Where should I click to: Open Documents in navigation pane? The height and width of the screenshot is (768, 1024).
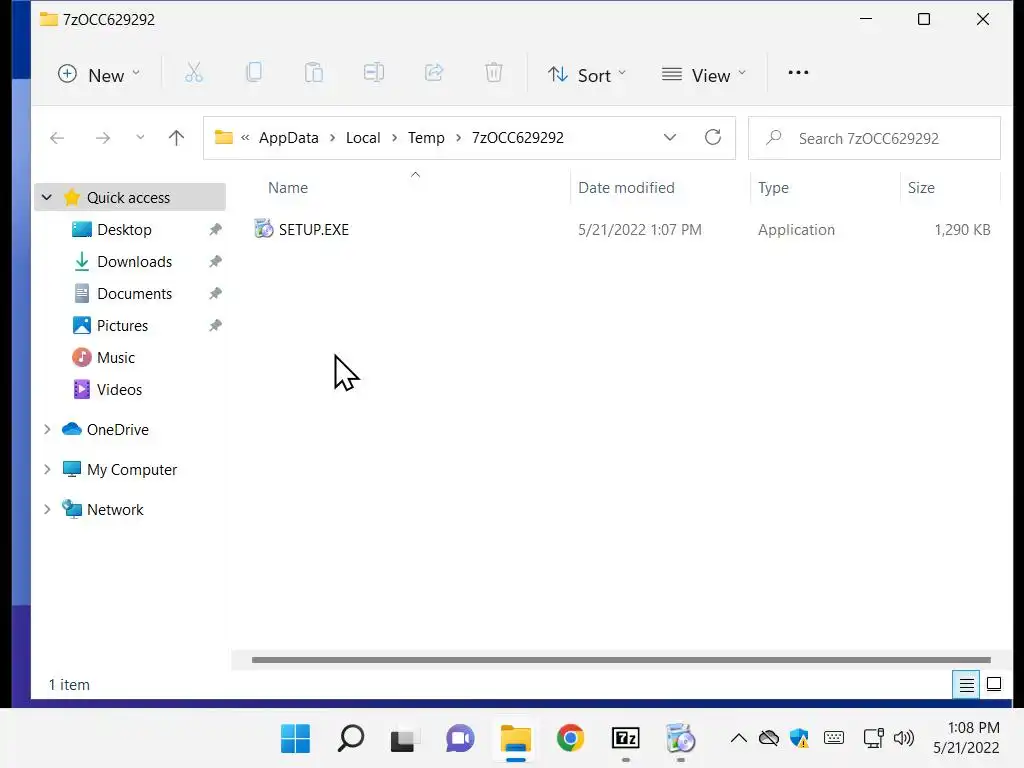[x=135, y=293]
